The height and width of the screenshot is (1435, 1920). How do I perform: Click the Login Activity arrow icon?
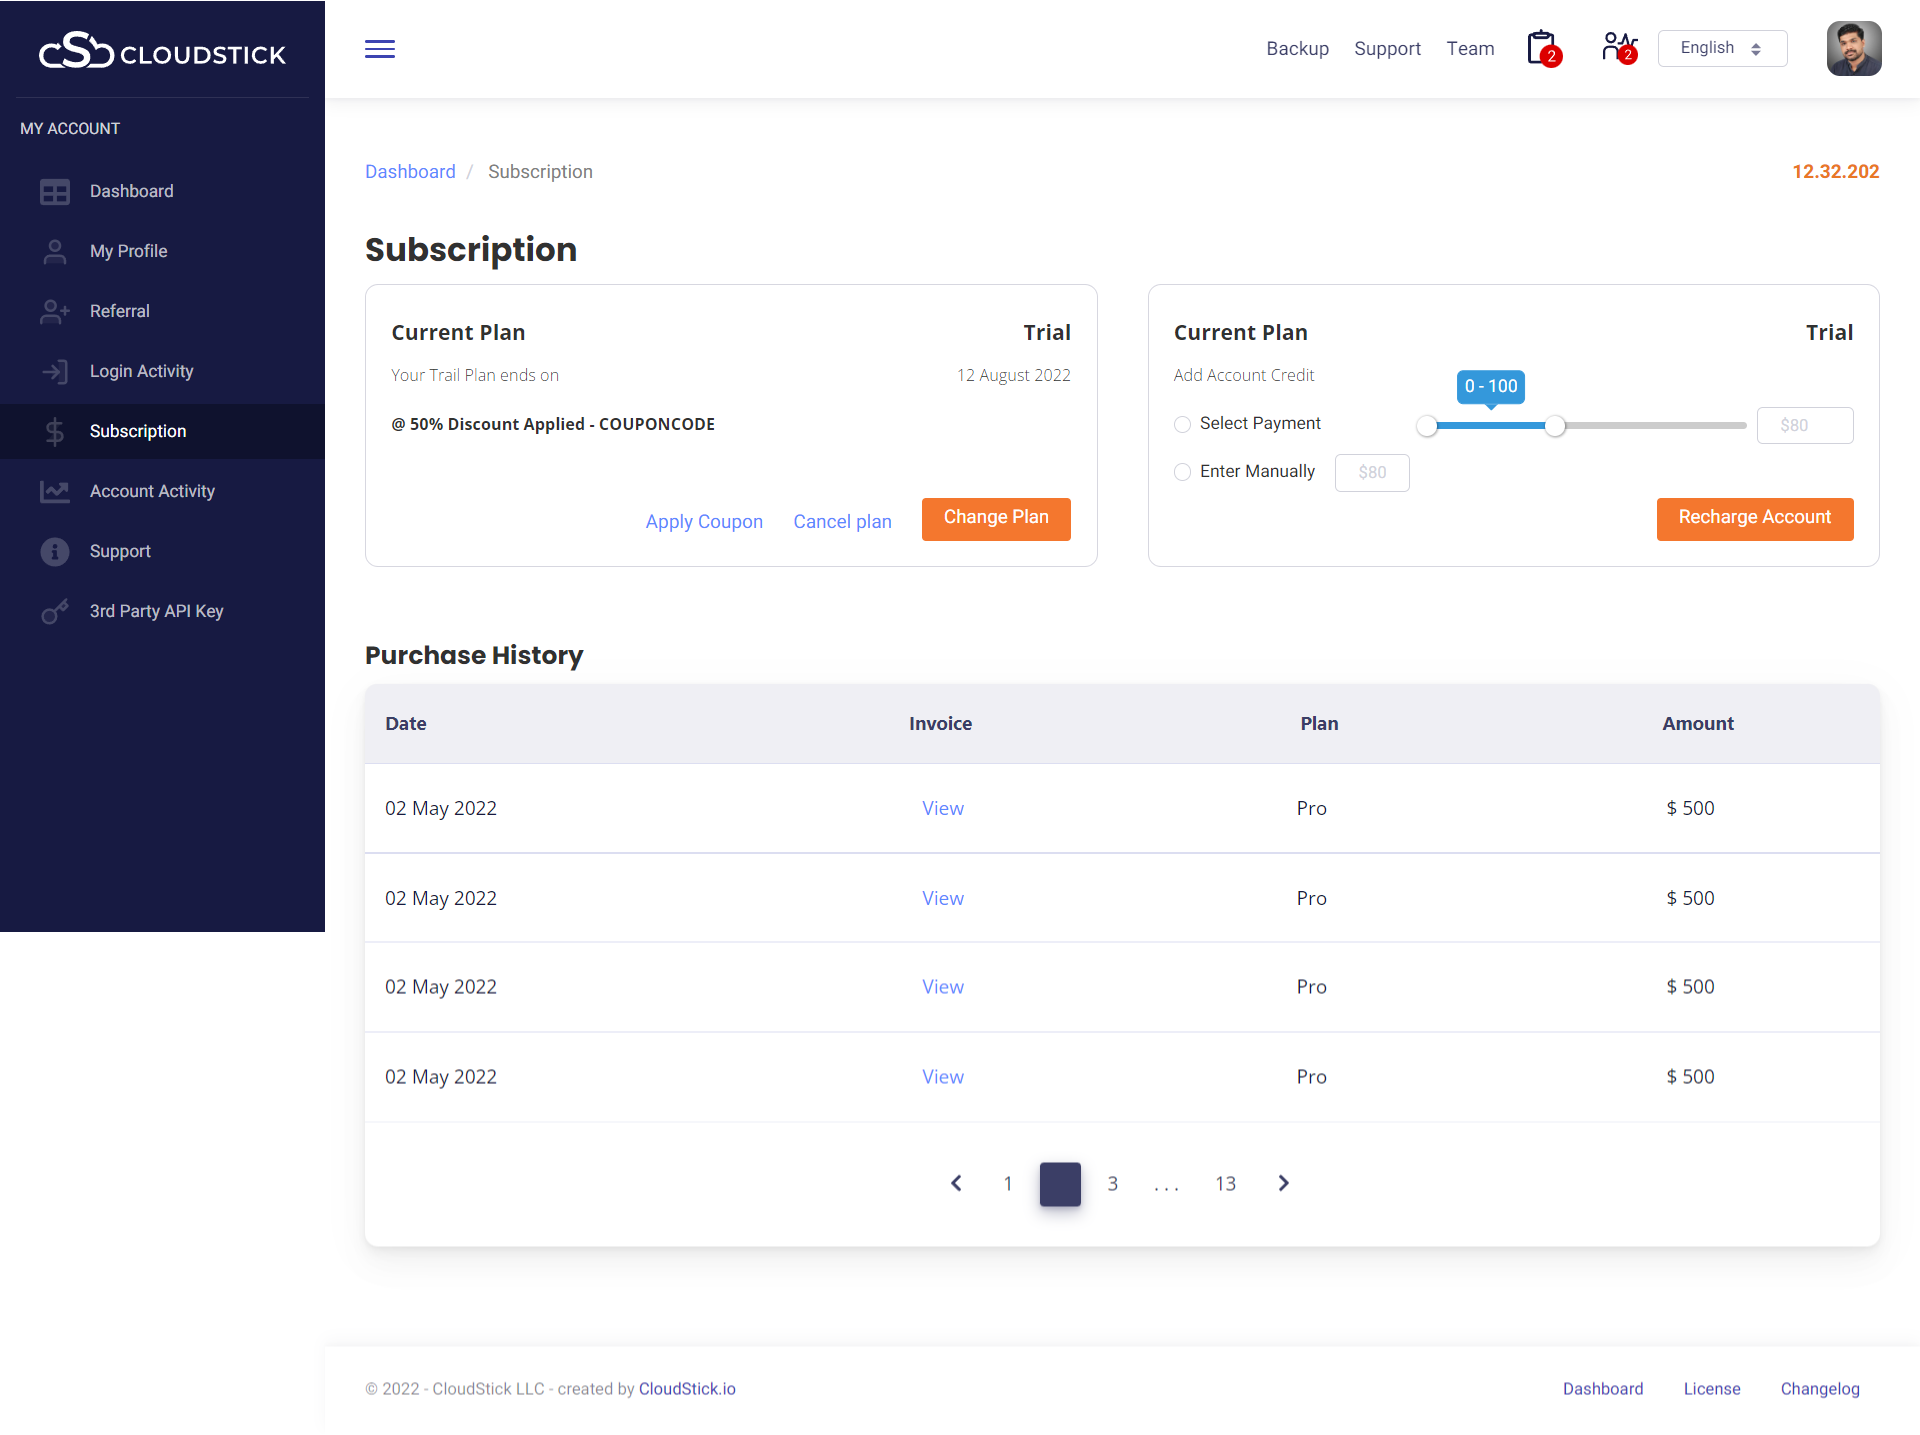click(54, 371)
